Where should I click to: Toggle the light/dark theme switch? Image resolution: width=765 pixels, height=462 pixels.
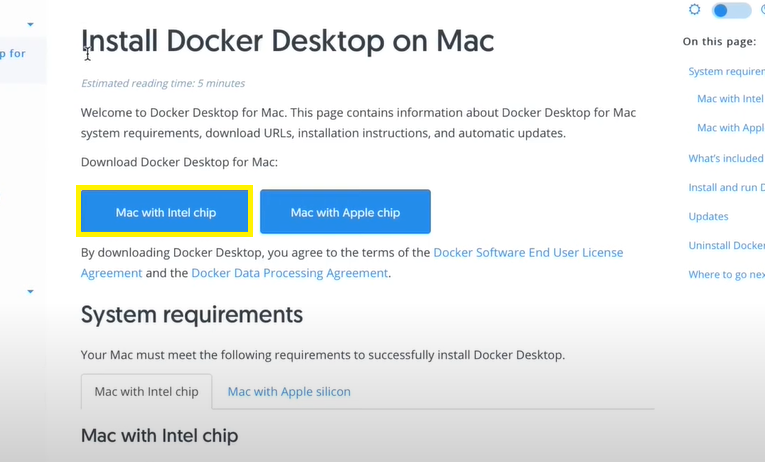pyautogui.click(x=731, y=11)
